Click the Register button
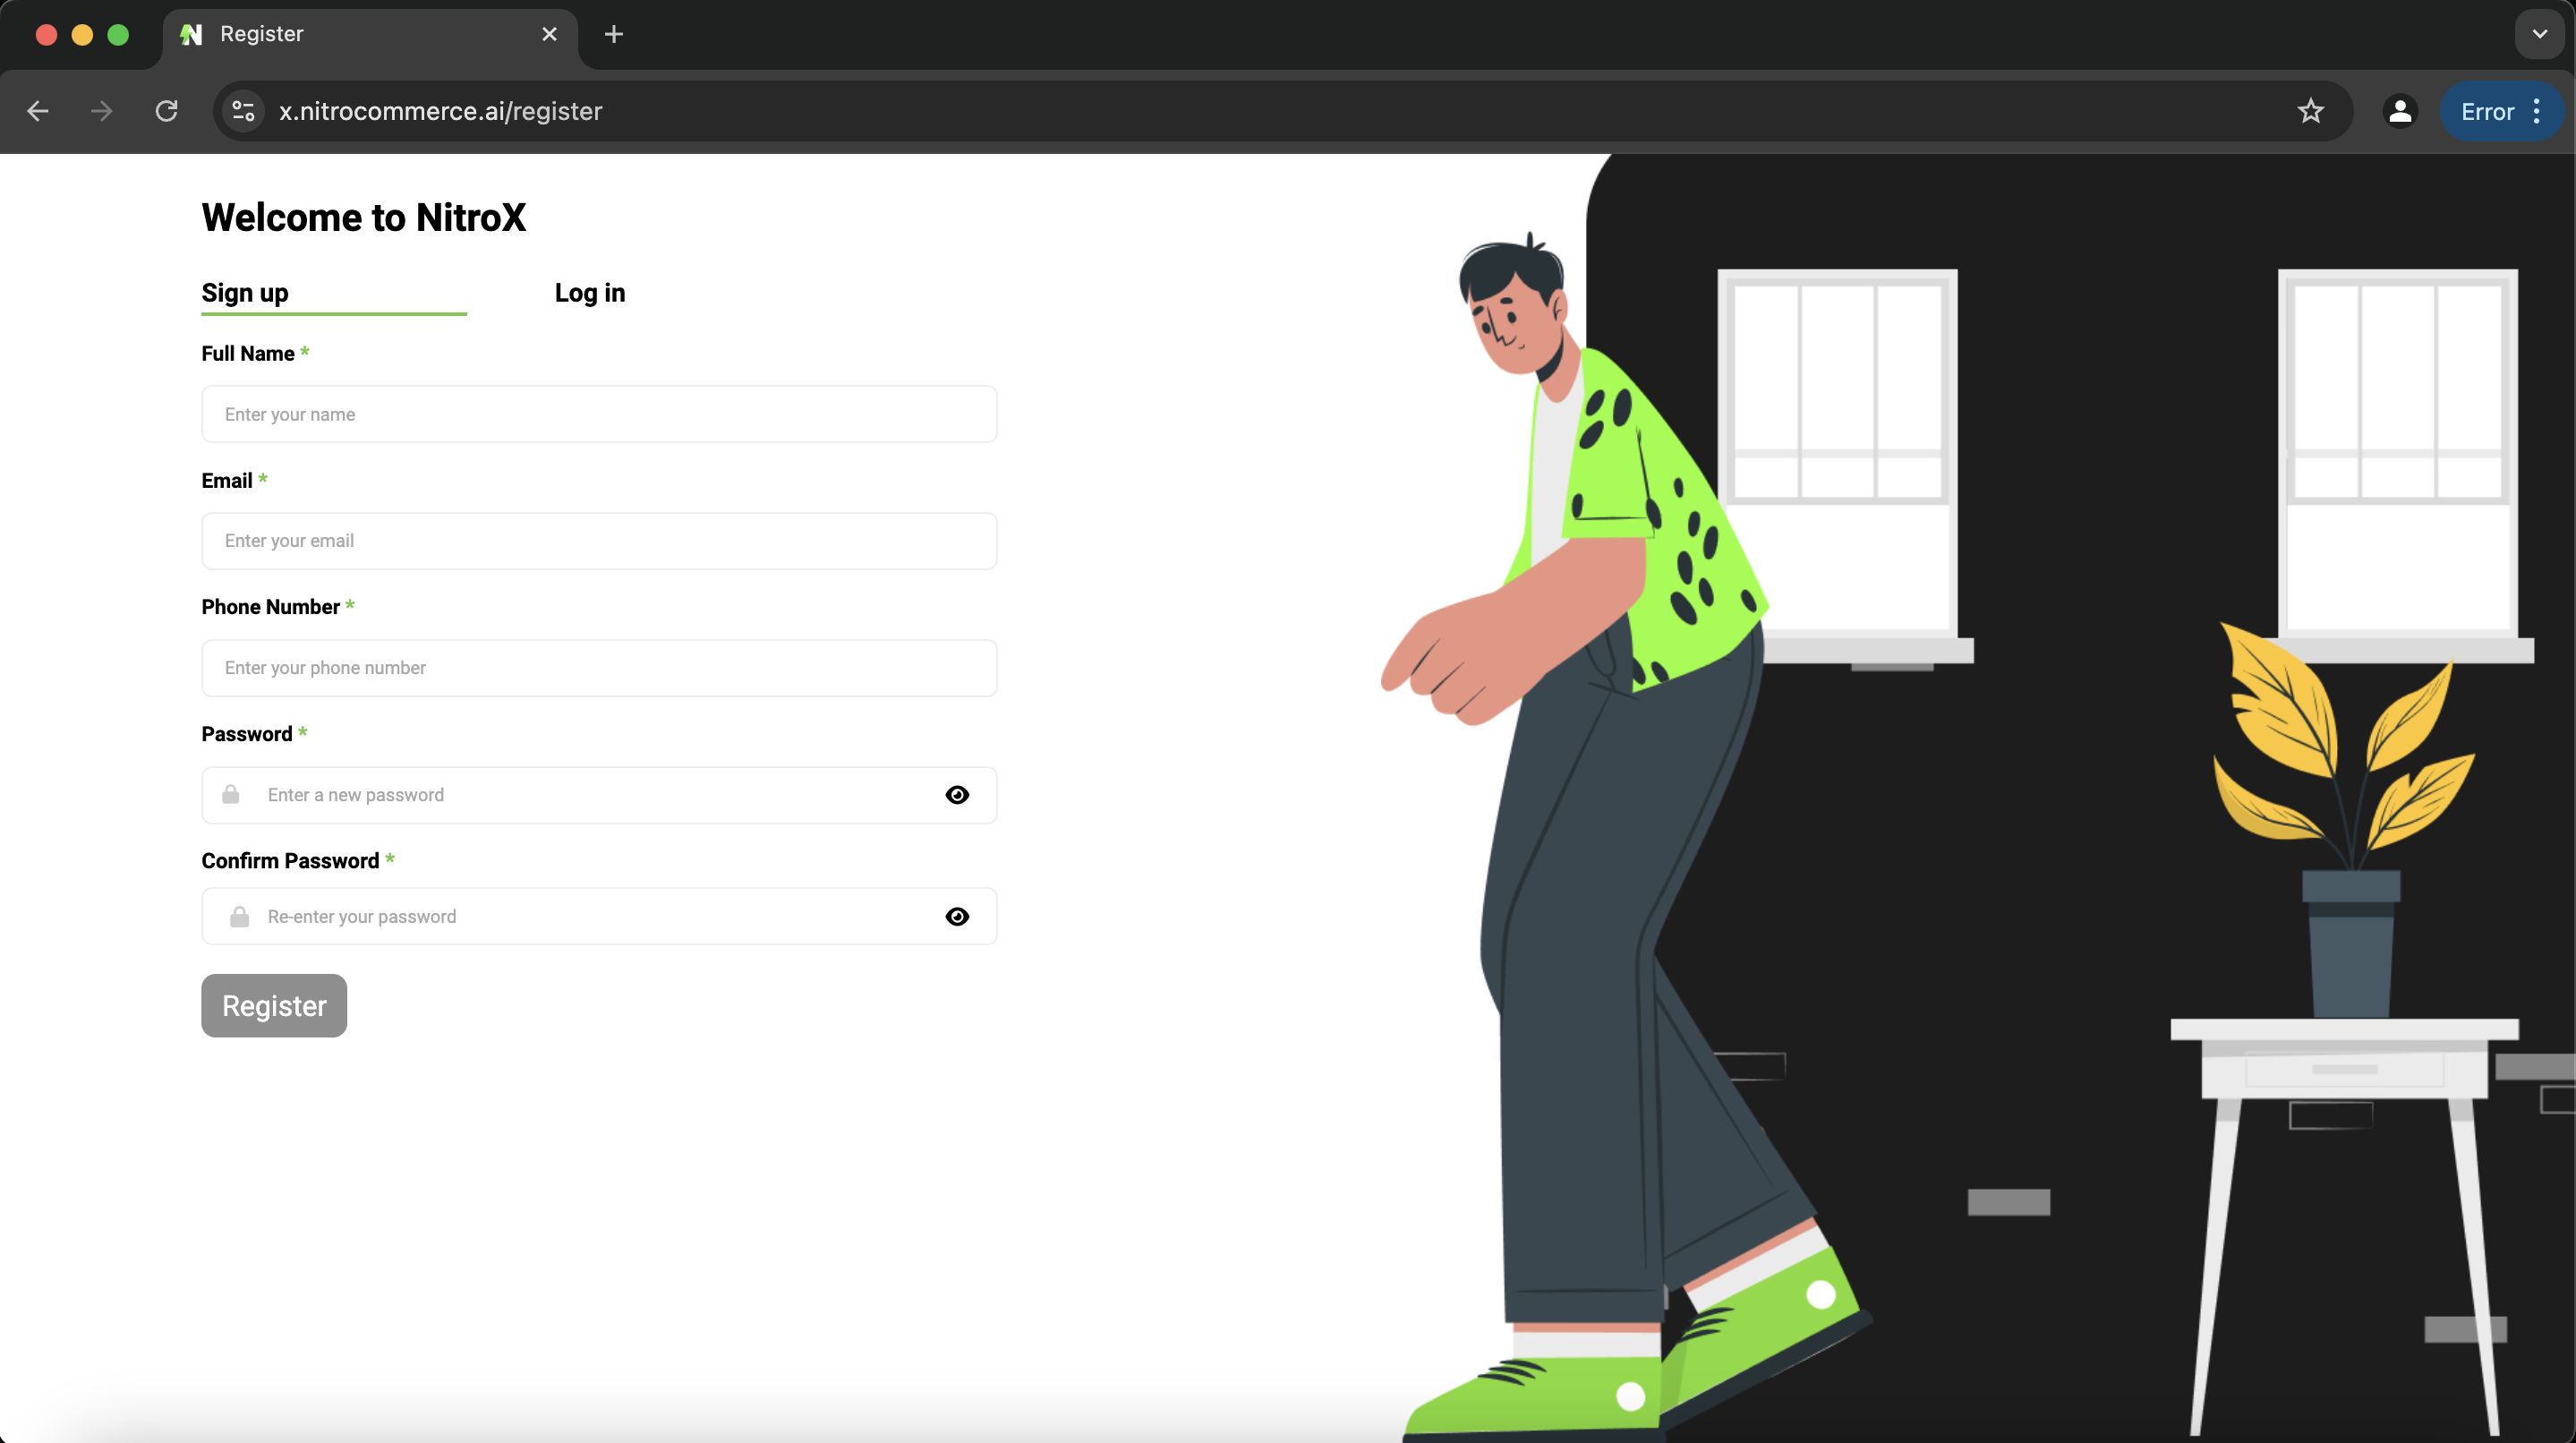This screenshot has width=2576, height=1443. point(274,1005)
